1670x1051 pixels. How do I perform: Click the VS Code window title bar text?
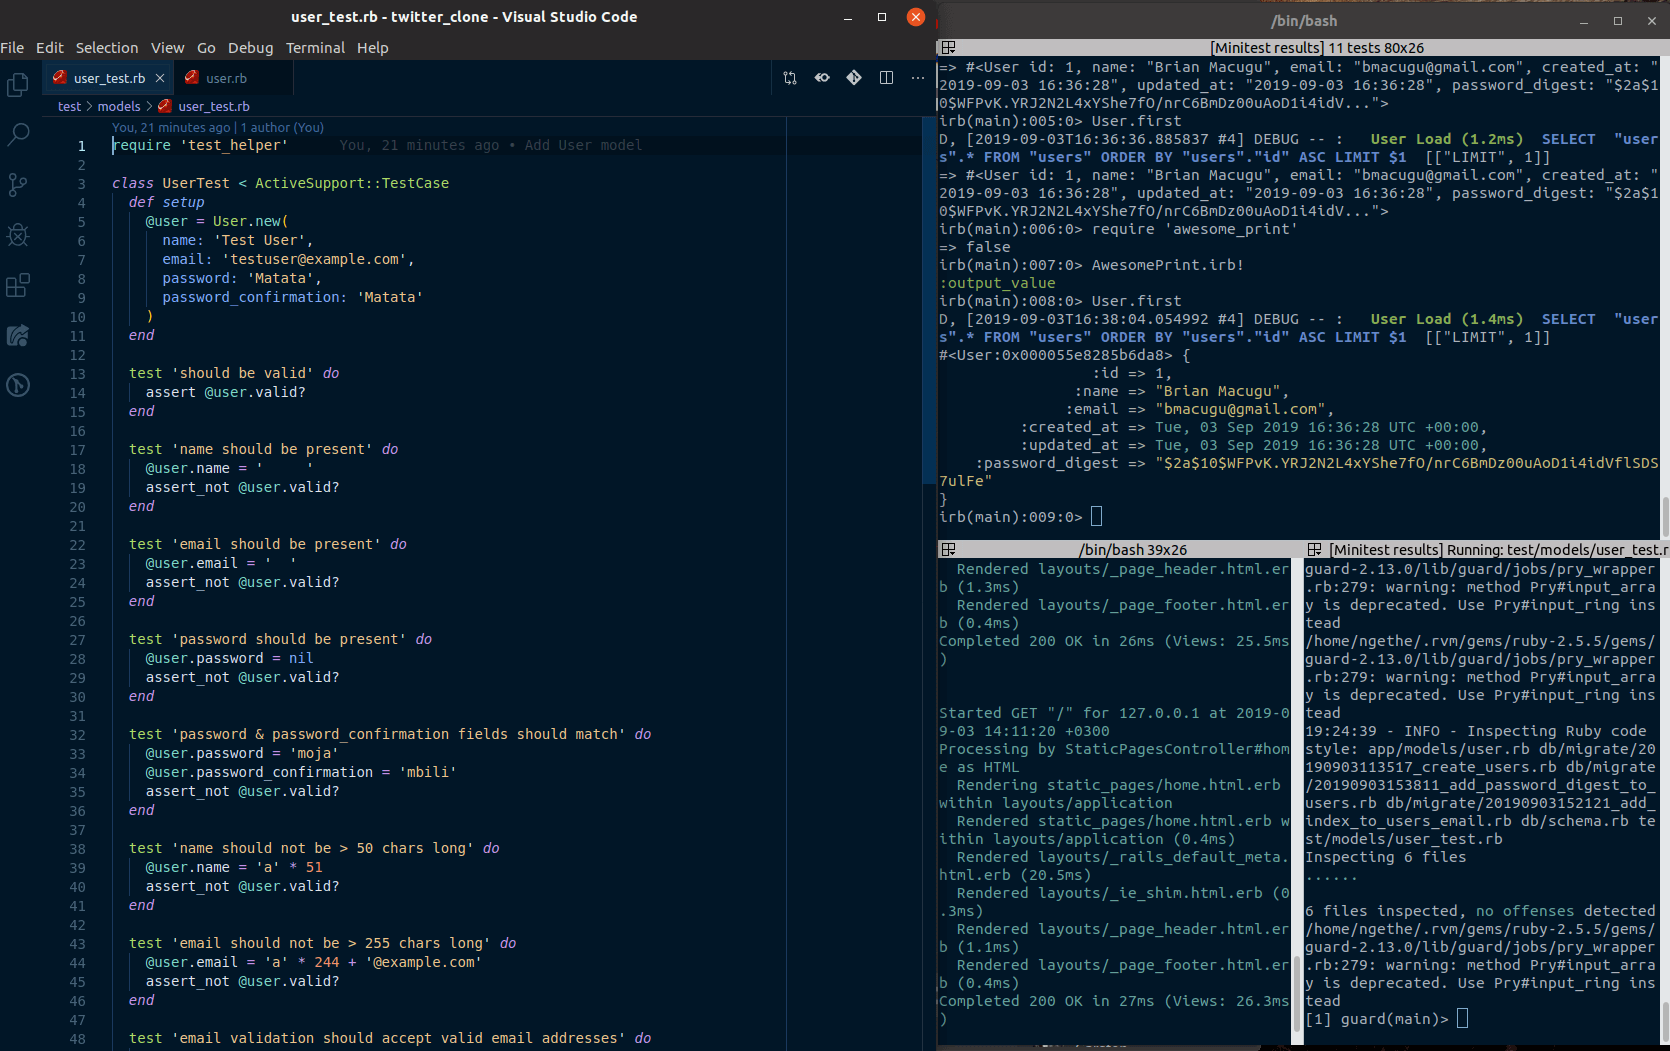(x=464, y=17)
